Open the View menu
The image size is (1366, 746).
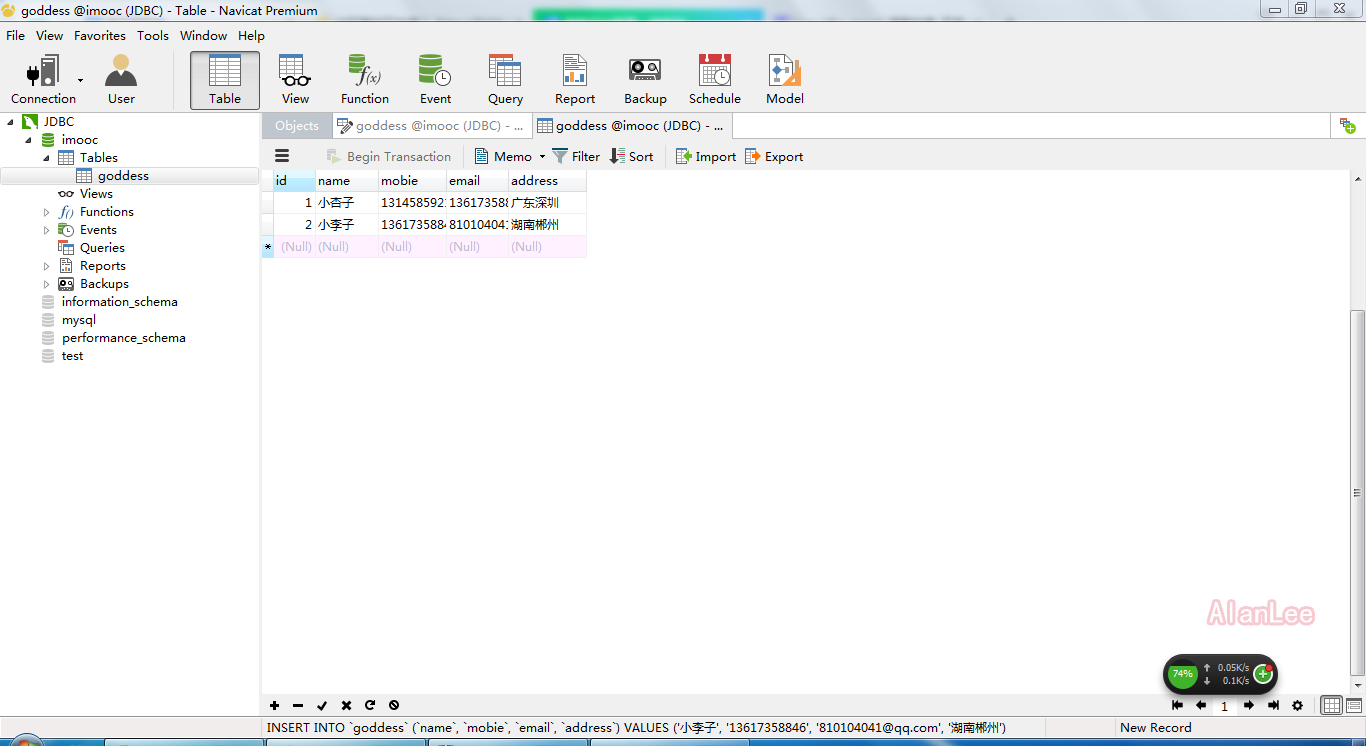[50, 35]
